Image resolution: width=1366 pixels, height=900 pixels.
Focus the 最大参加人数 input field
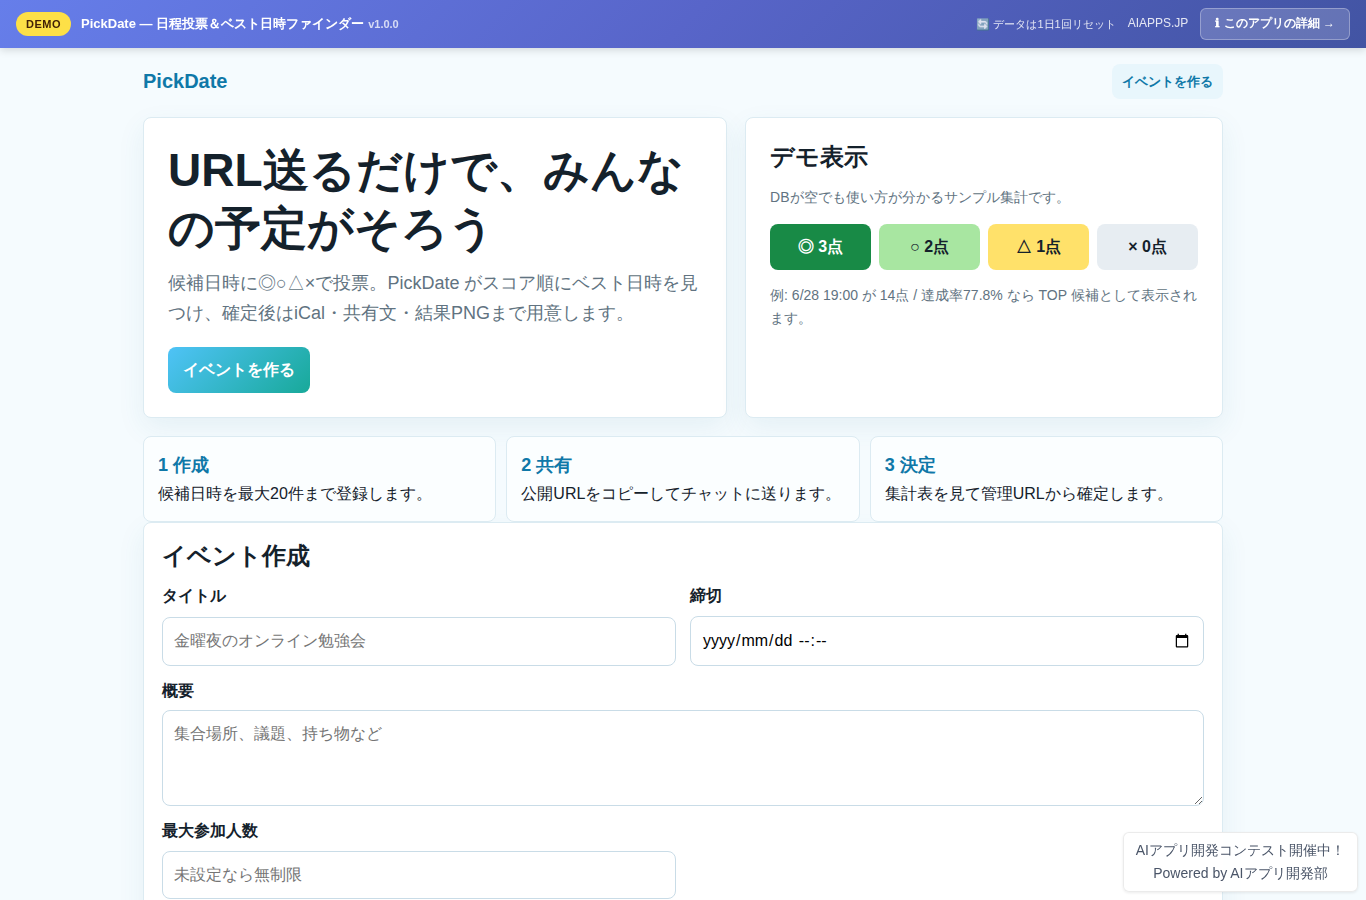click(x=419, y=875)
